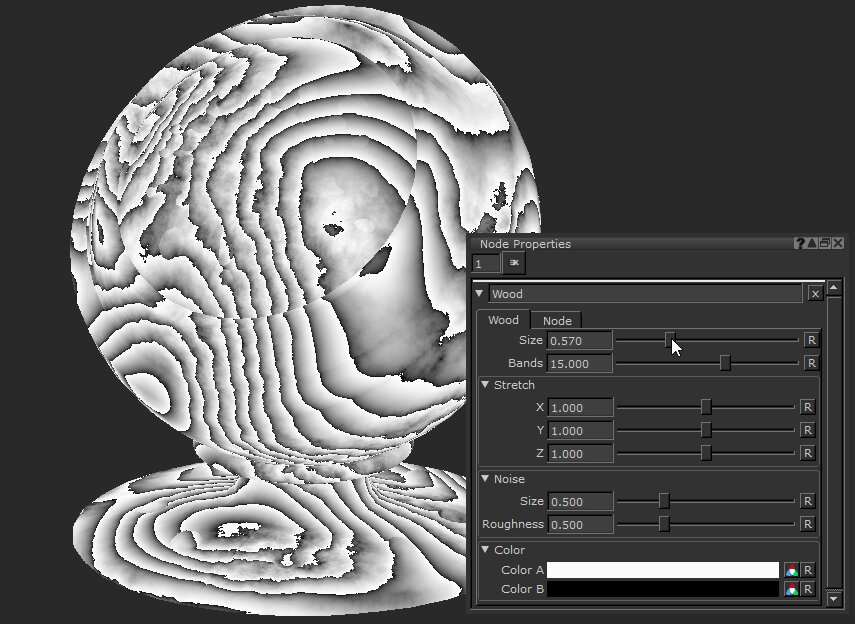Click the Bands slider handle
The image size is (855, 624).
pos(724,362)
